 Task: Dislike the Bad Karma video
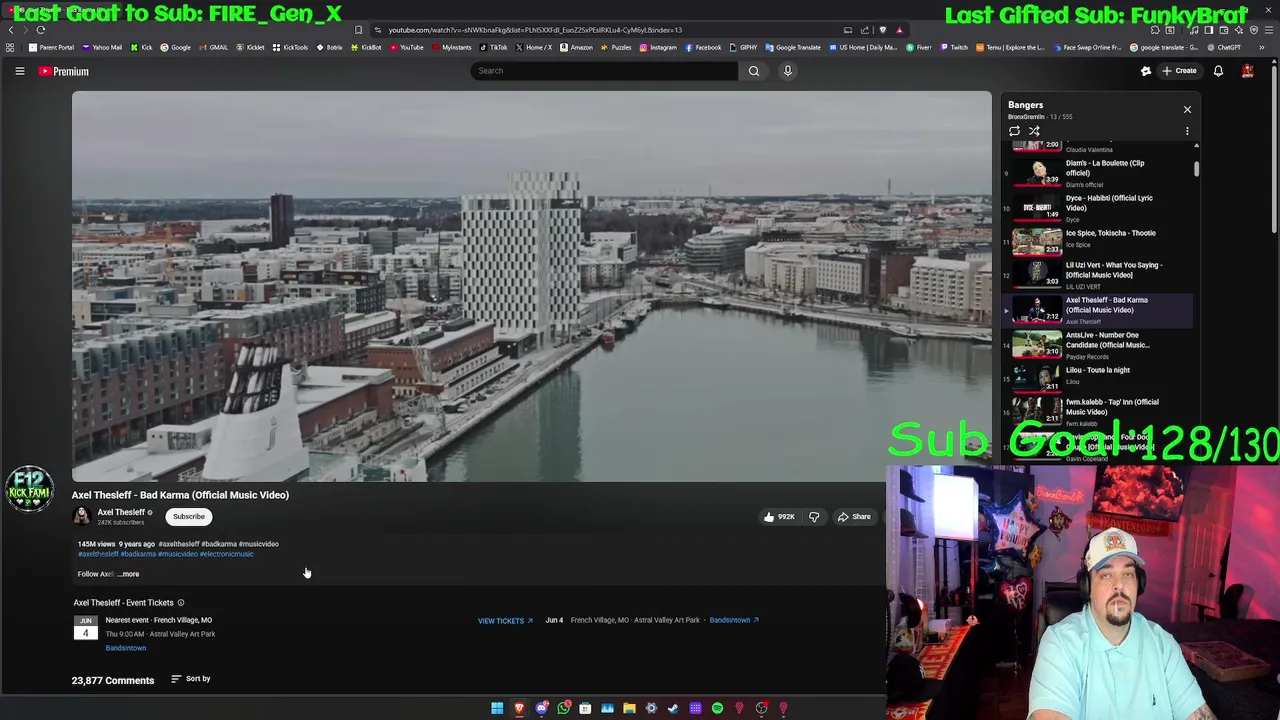click(x=814, y=517)
